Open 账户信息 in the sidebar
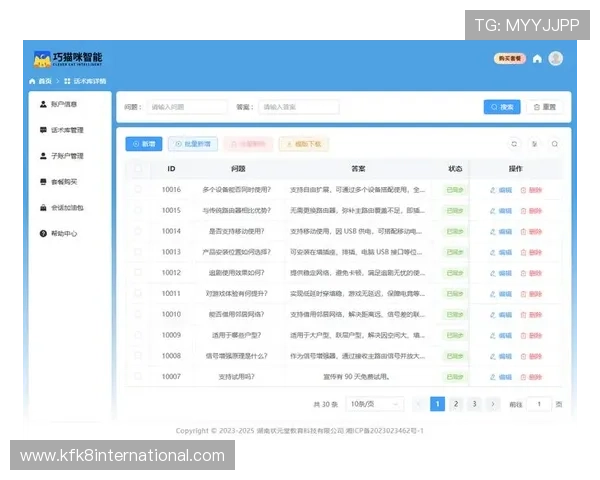This screenshot has width=600, height=480. tap(59, 104)
